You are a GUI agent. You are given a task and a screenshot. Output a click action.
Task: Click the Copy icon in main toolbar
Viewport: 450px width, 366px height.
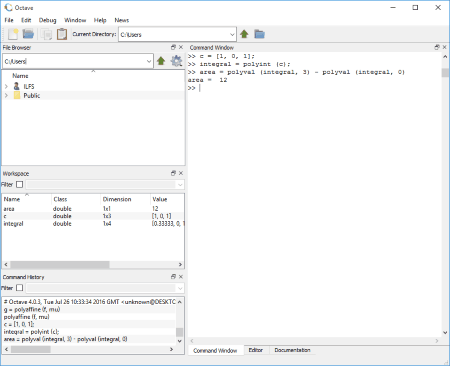[x=46, y=34]
